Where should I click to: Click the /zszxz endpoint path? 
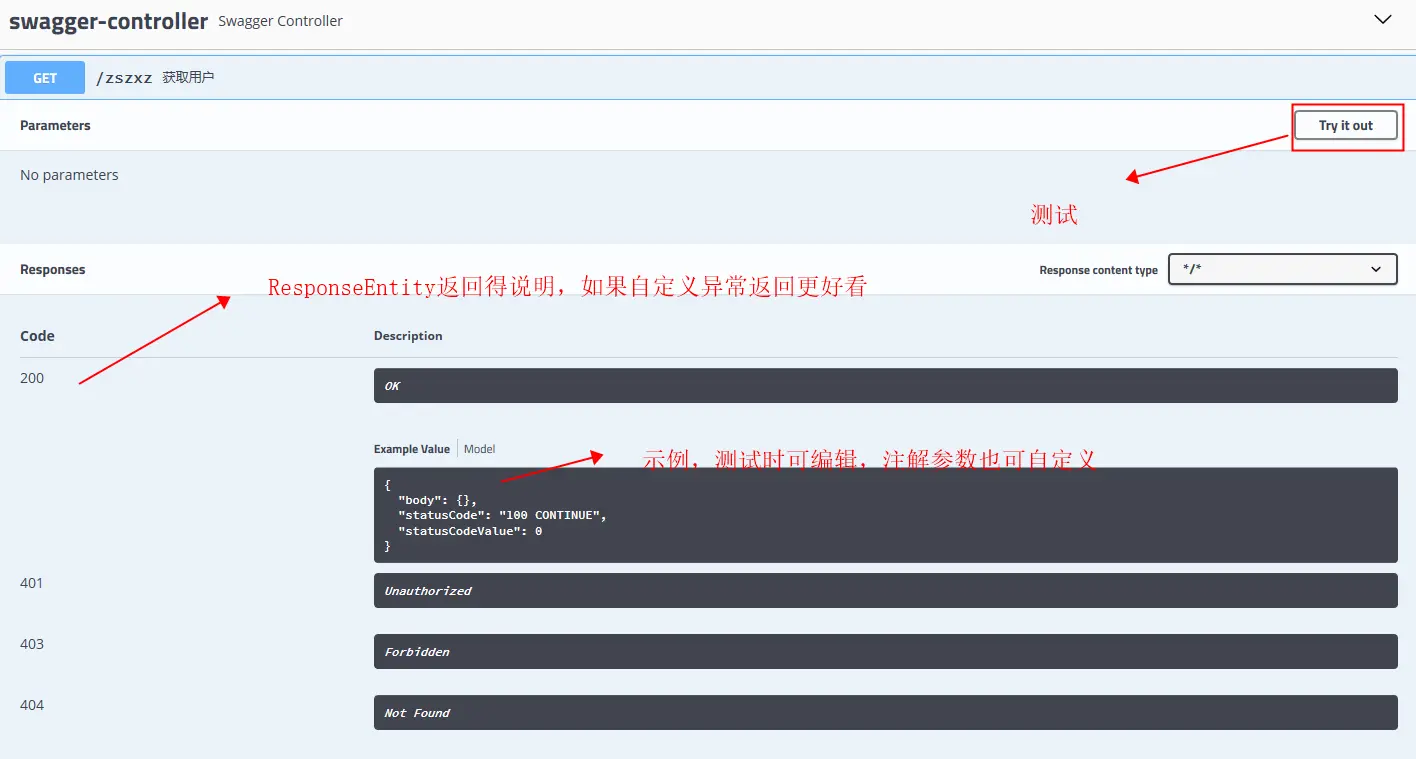point(124,78)
